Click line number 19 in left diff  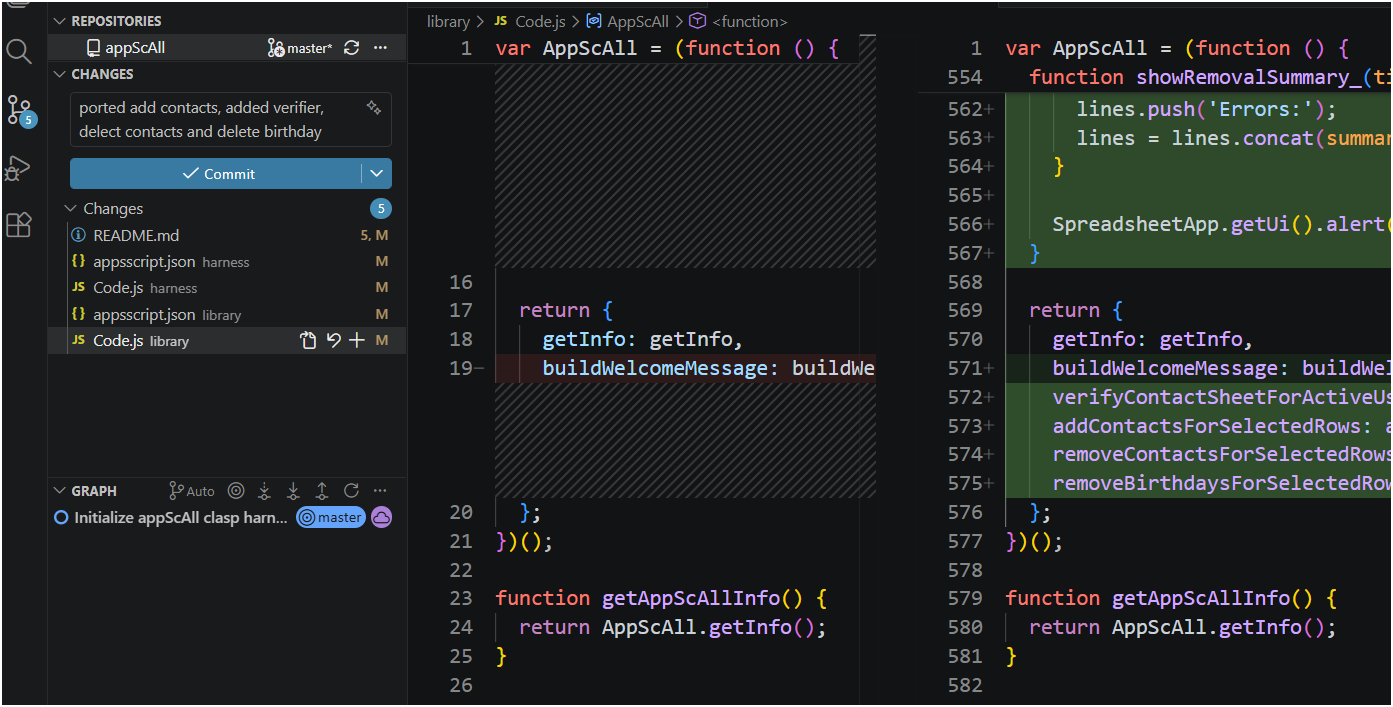pyautogui.click(x=461, y=368)
